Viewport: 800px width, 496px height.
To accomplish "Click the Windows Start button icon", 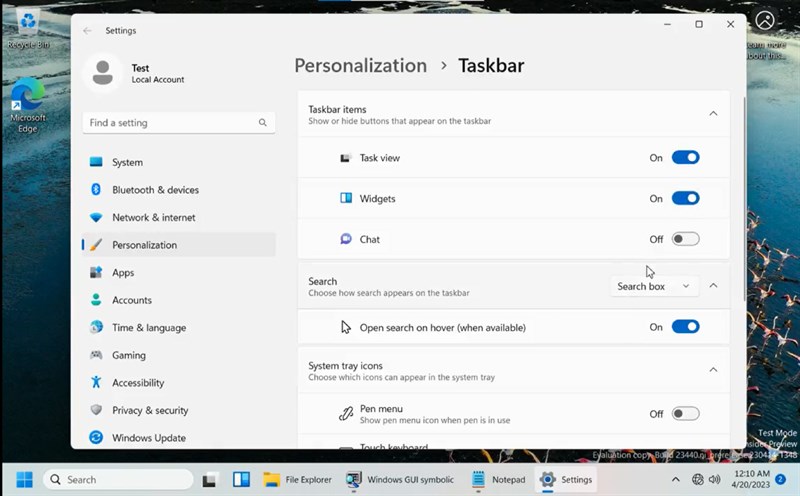I will [23, 479].
